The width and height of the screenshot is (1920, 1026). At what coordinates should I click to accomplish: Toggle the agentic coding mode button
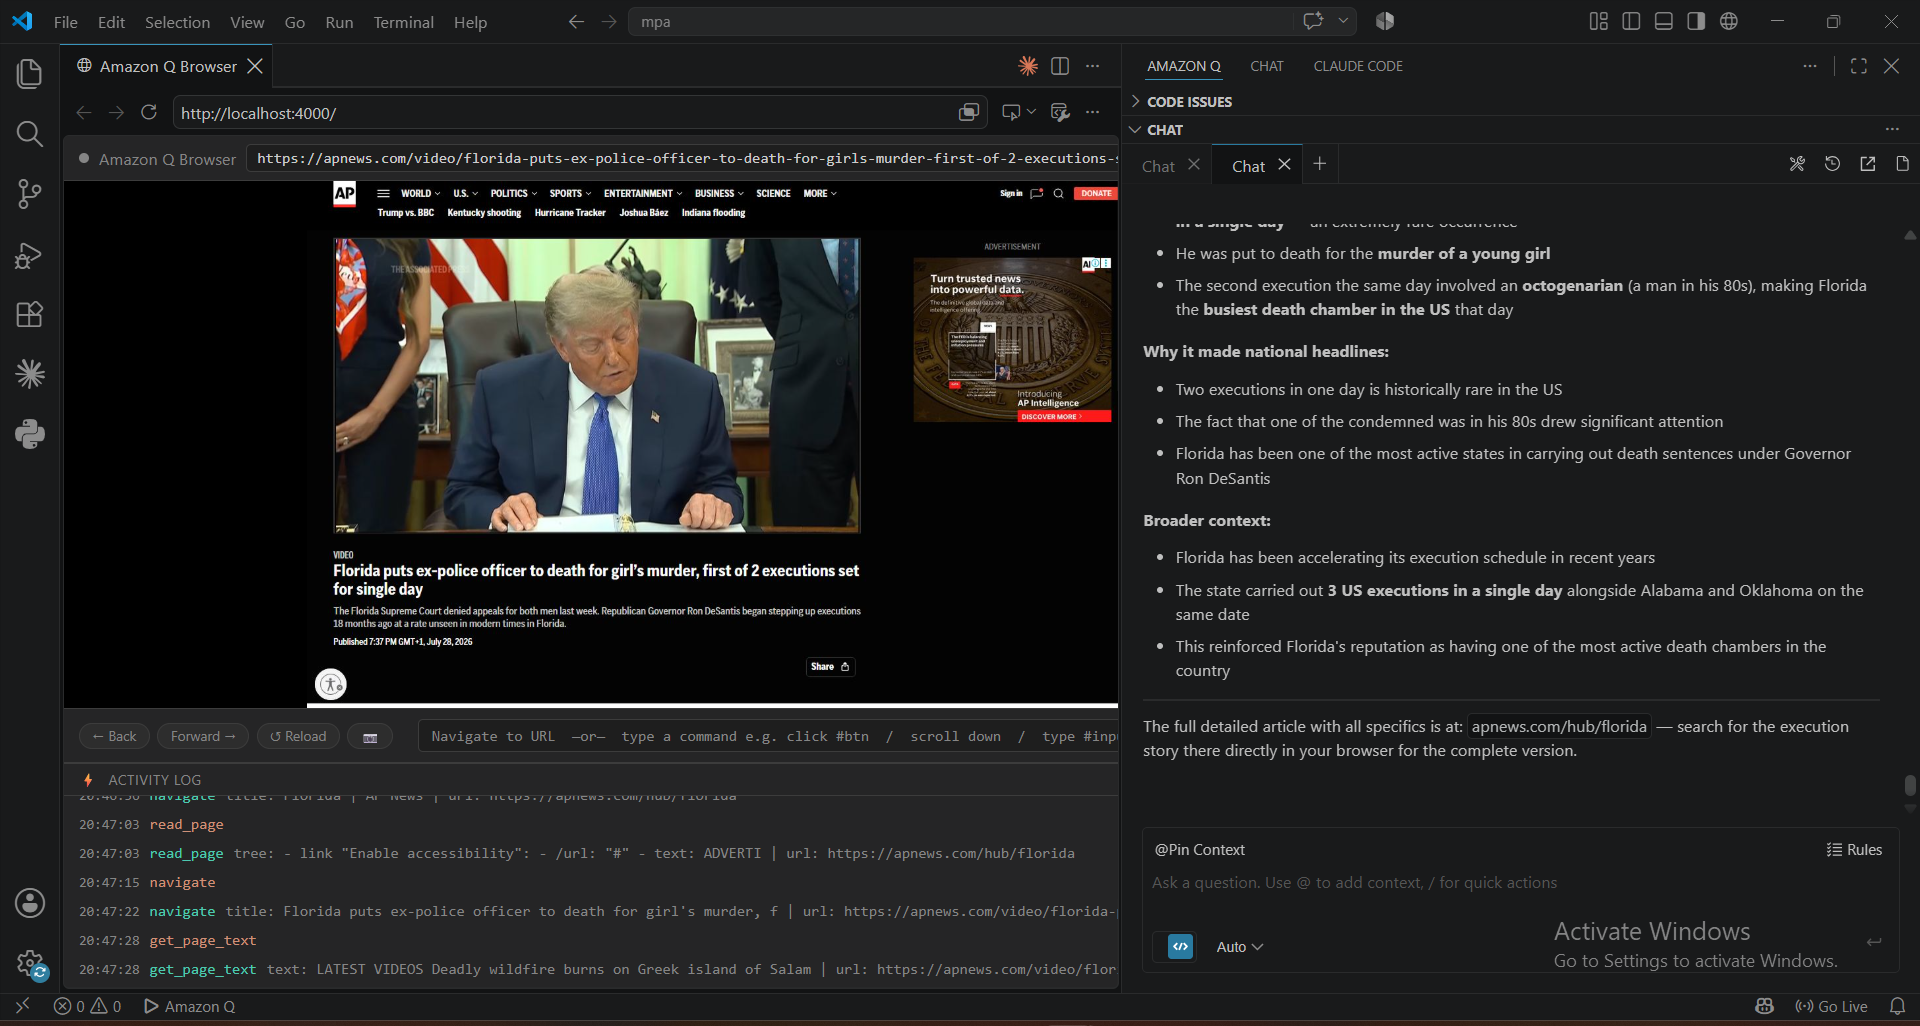click(x=1180, y=946)
